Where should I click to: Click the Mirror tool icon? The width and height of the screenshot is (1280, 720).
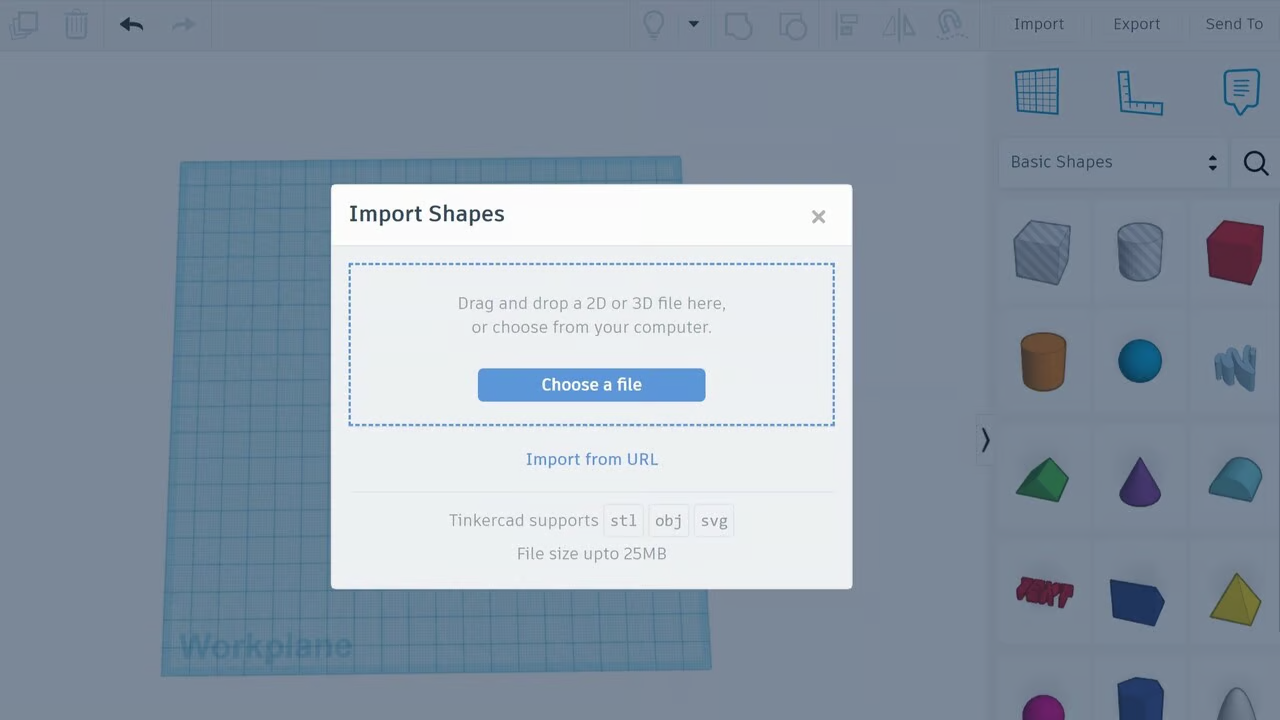[x=898, y=24]
